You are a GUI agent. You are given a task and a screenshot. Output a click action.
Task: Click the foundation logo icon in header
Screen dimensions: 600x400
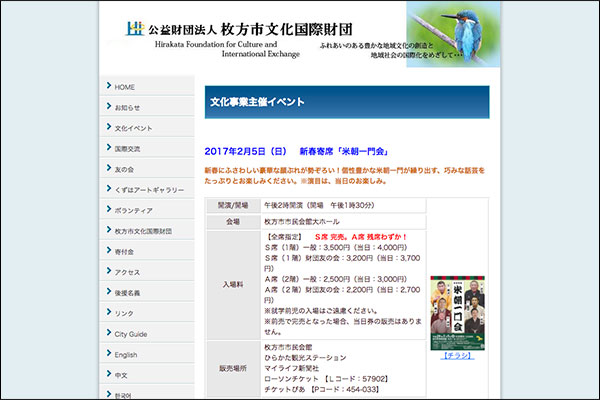pyautogui.click(x=135, y=28)
